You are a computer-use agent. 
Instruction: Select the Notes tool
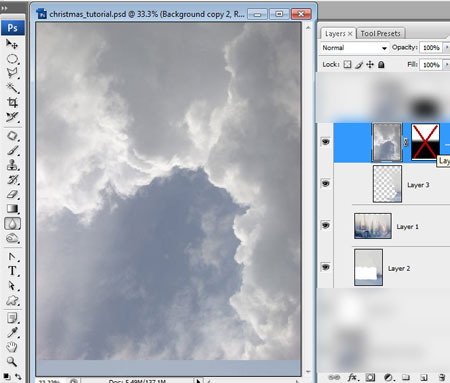pos(12,318)
